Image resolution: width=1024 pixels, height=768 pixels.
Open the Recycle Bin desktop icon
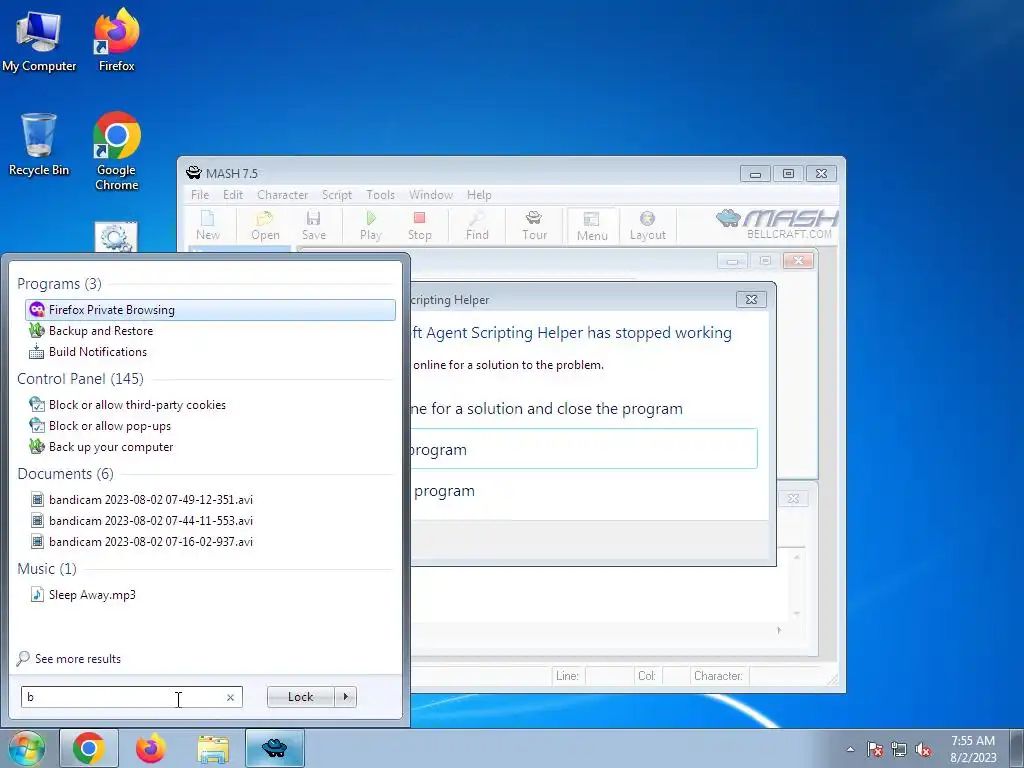click(39, 145)
